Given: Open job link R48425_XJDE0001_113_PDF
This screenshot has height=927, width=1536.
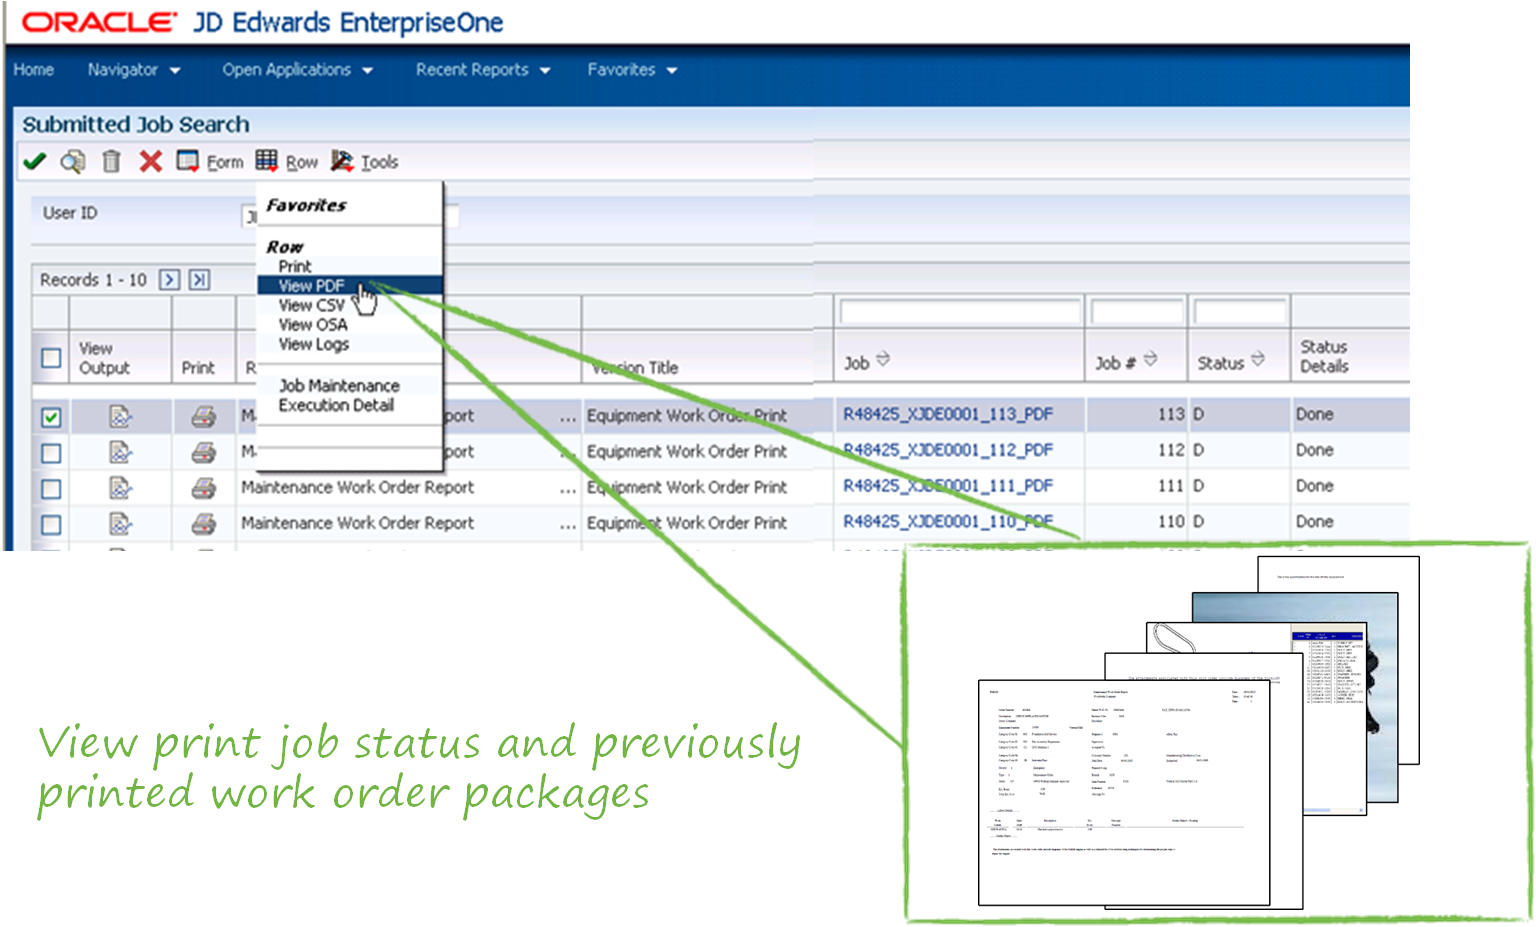Looking at the screenshot, I should point(948,414).
